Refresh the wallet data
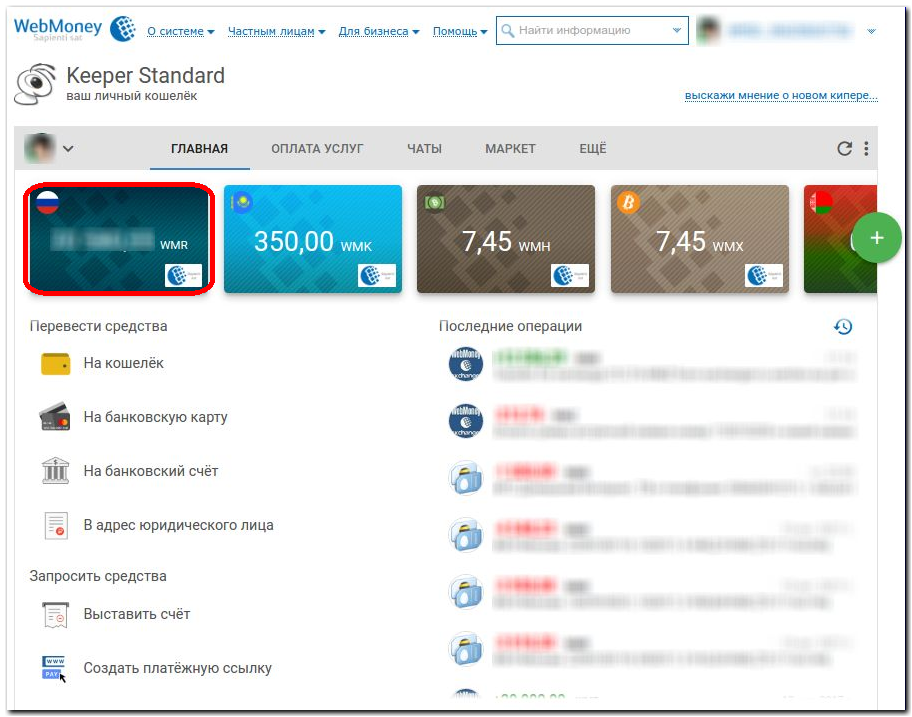The image size is (912, 717). click(844, 149)
